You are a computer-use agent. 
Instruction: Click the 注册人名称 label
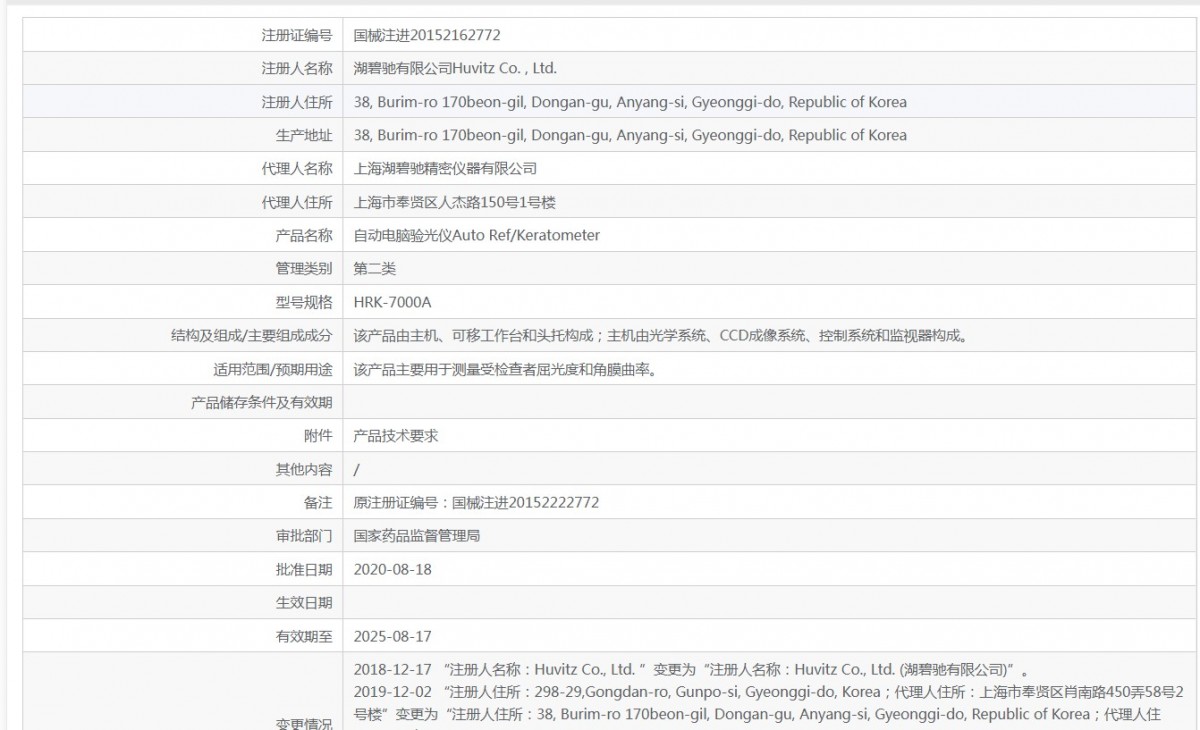(x=297, y=69)
